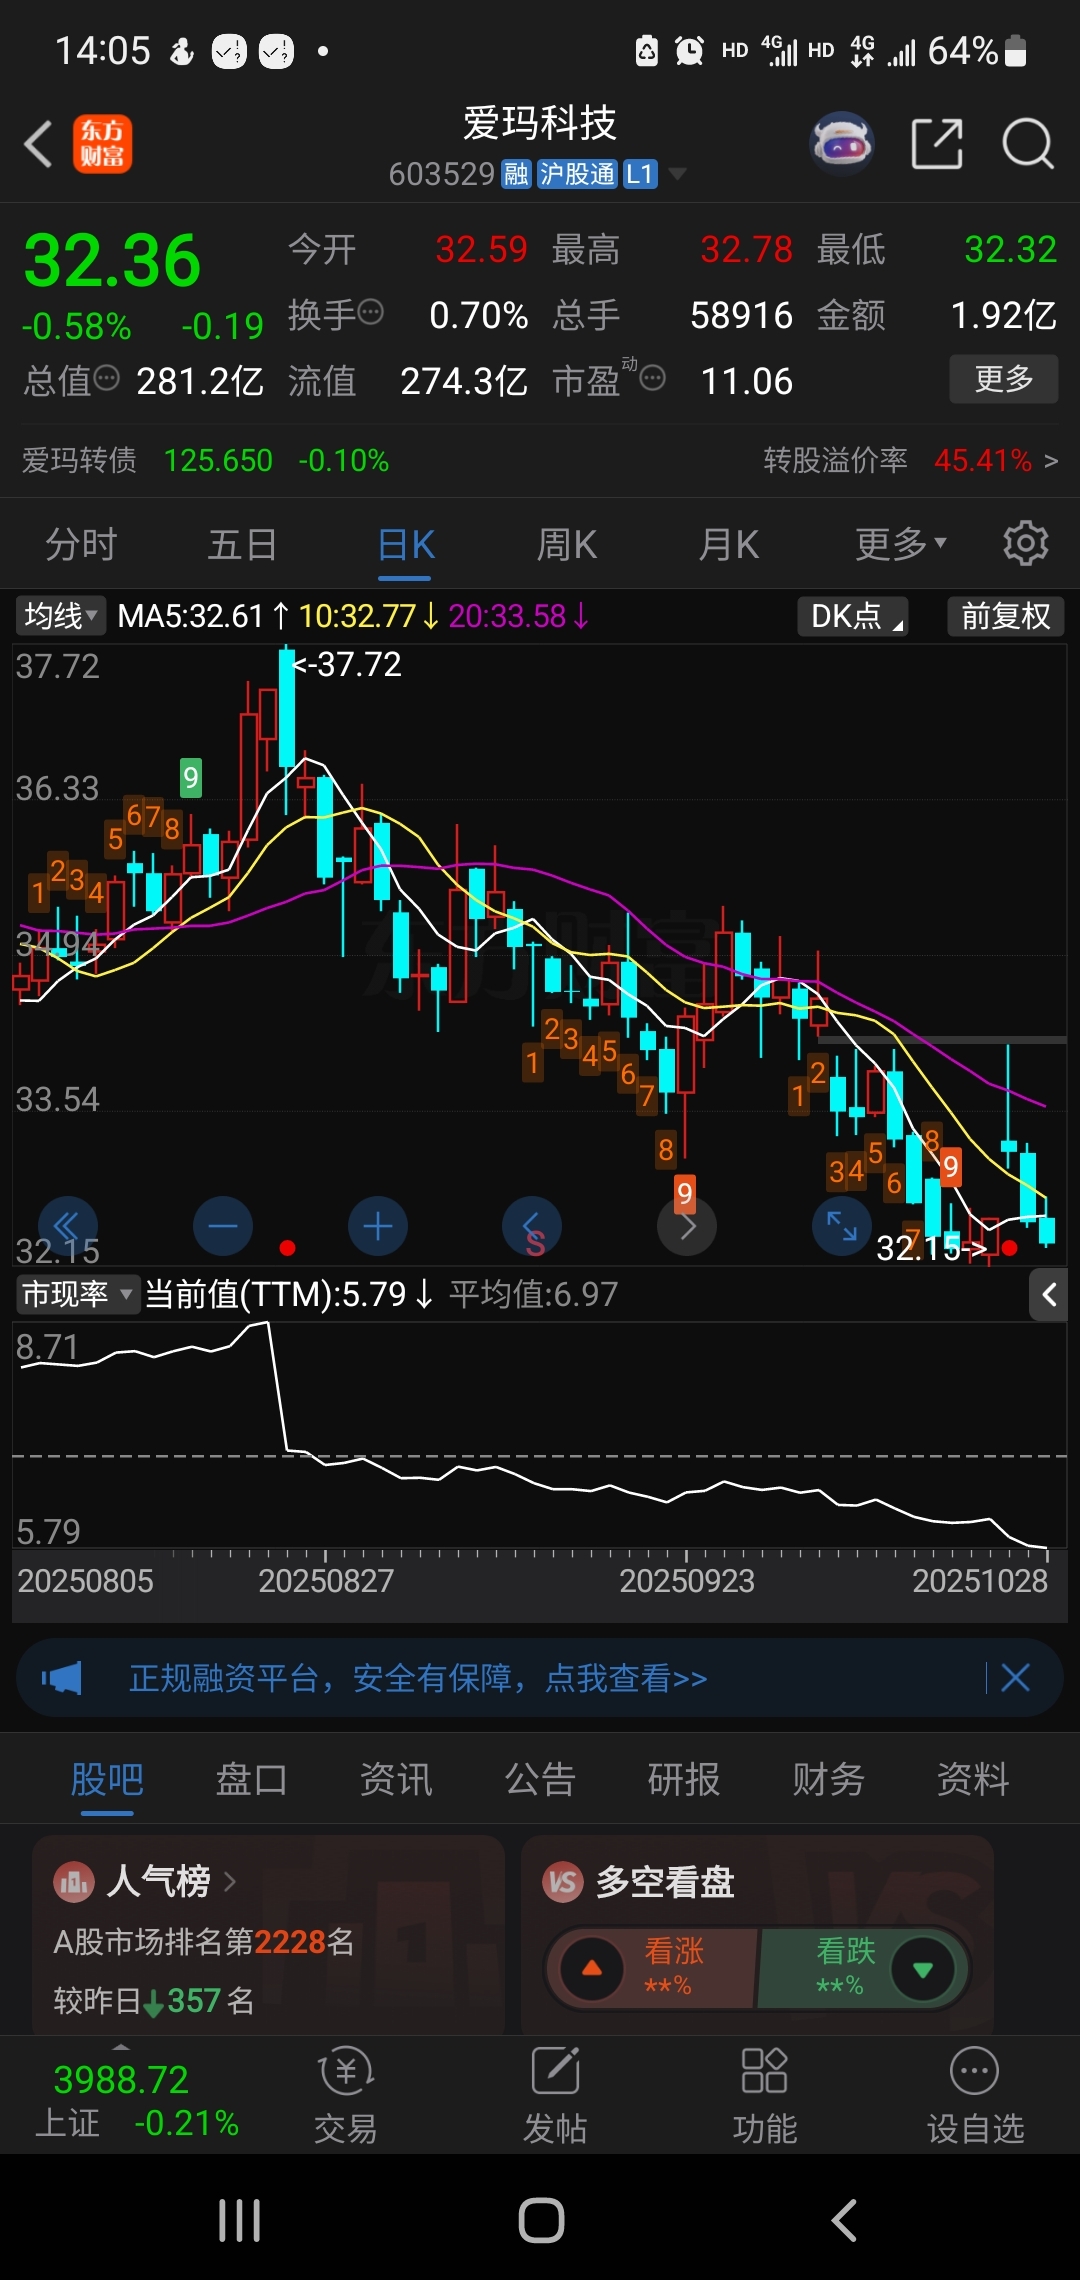Tap 设自选 add to watchlist
Viewport: 1080px width, 2280px height.
point(975,2094)
